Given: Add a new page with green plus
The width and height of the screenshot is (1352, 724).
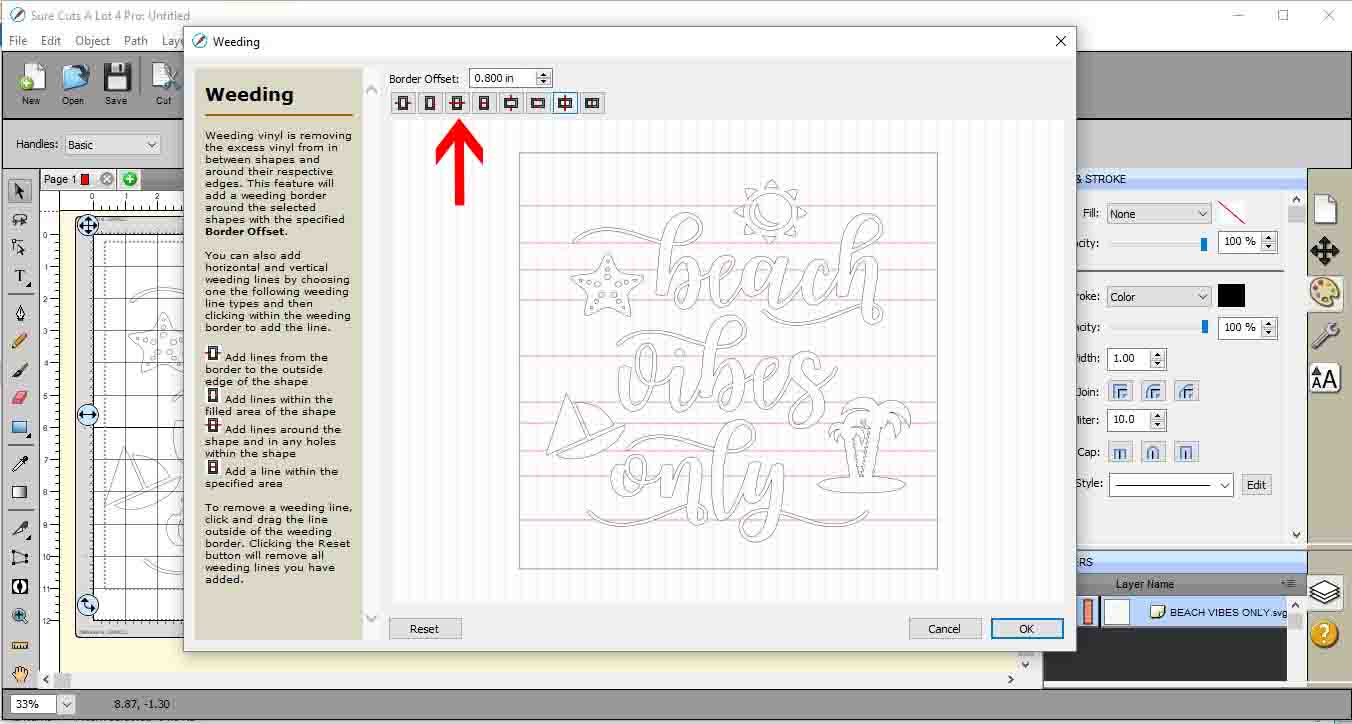Looking at the screenshot, I should click(x=130, y=179).
